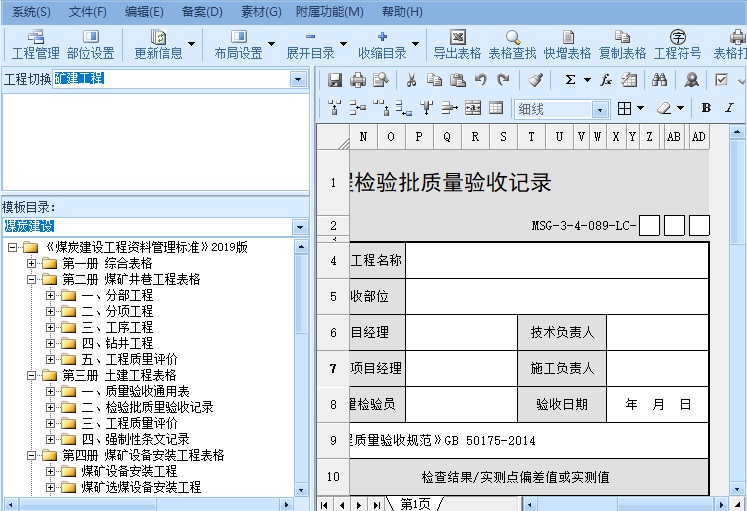Click the binoculars find icon
This screenshot has width=747, height=511.
[659, 80]
